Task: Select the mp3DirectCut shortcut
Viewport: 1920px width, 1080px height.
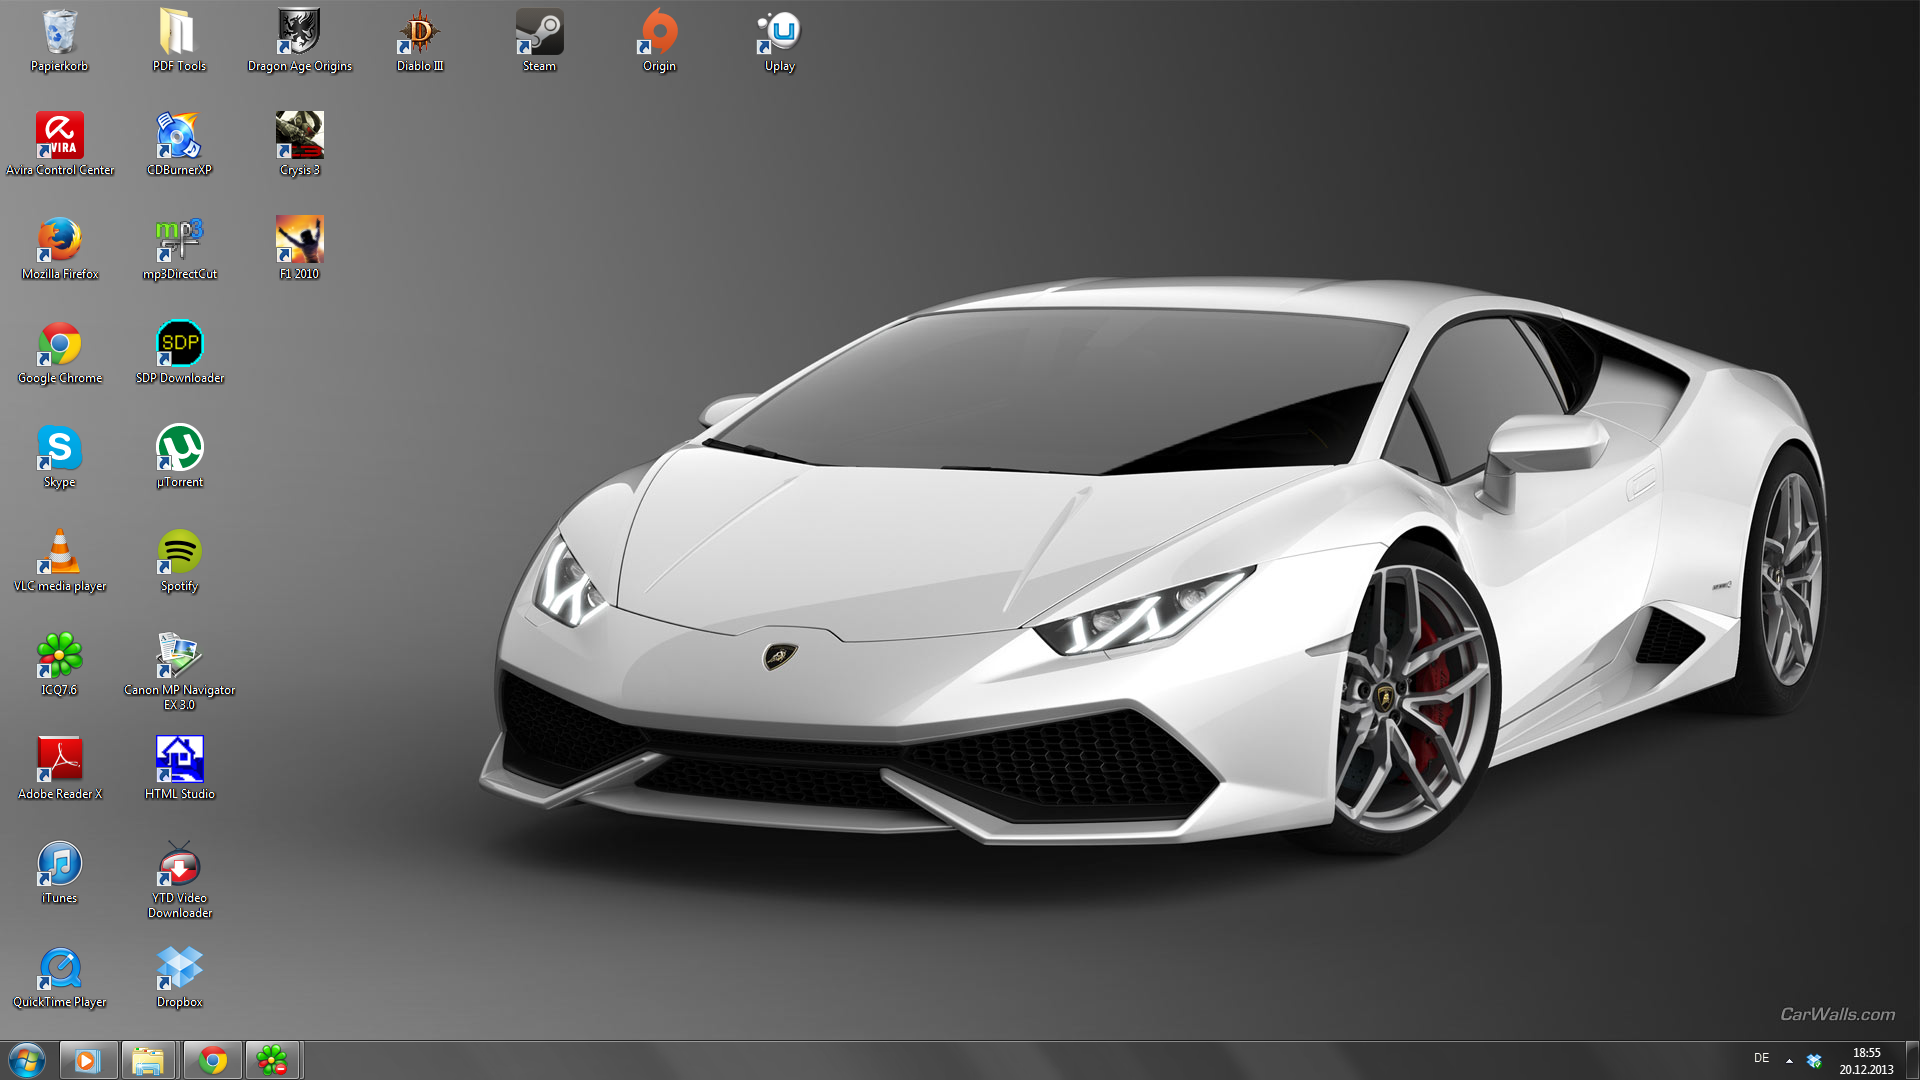Action: 179,249
